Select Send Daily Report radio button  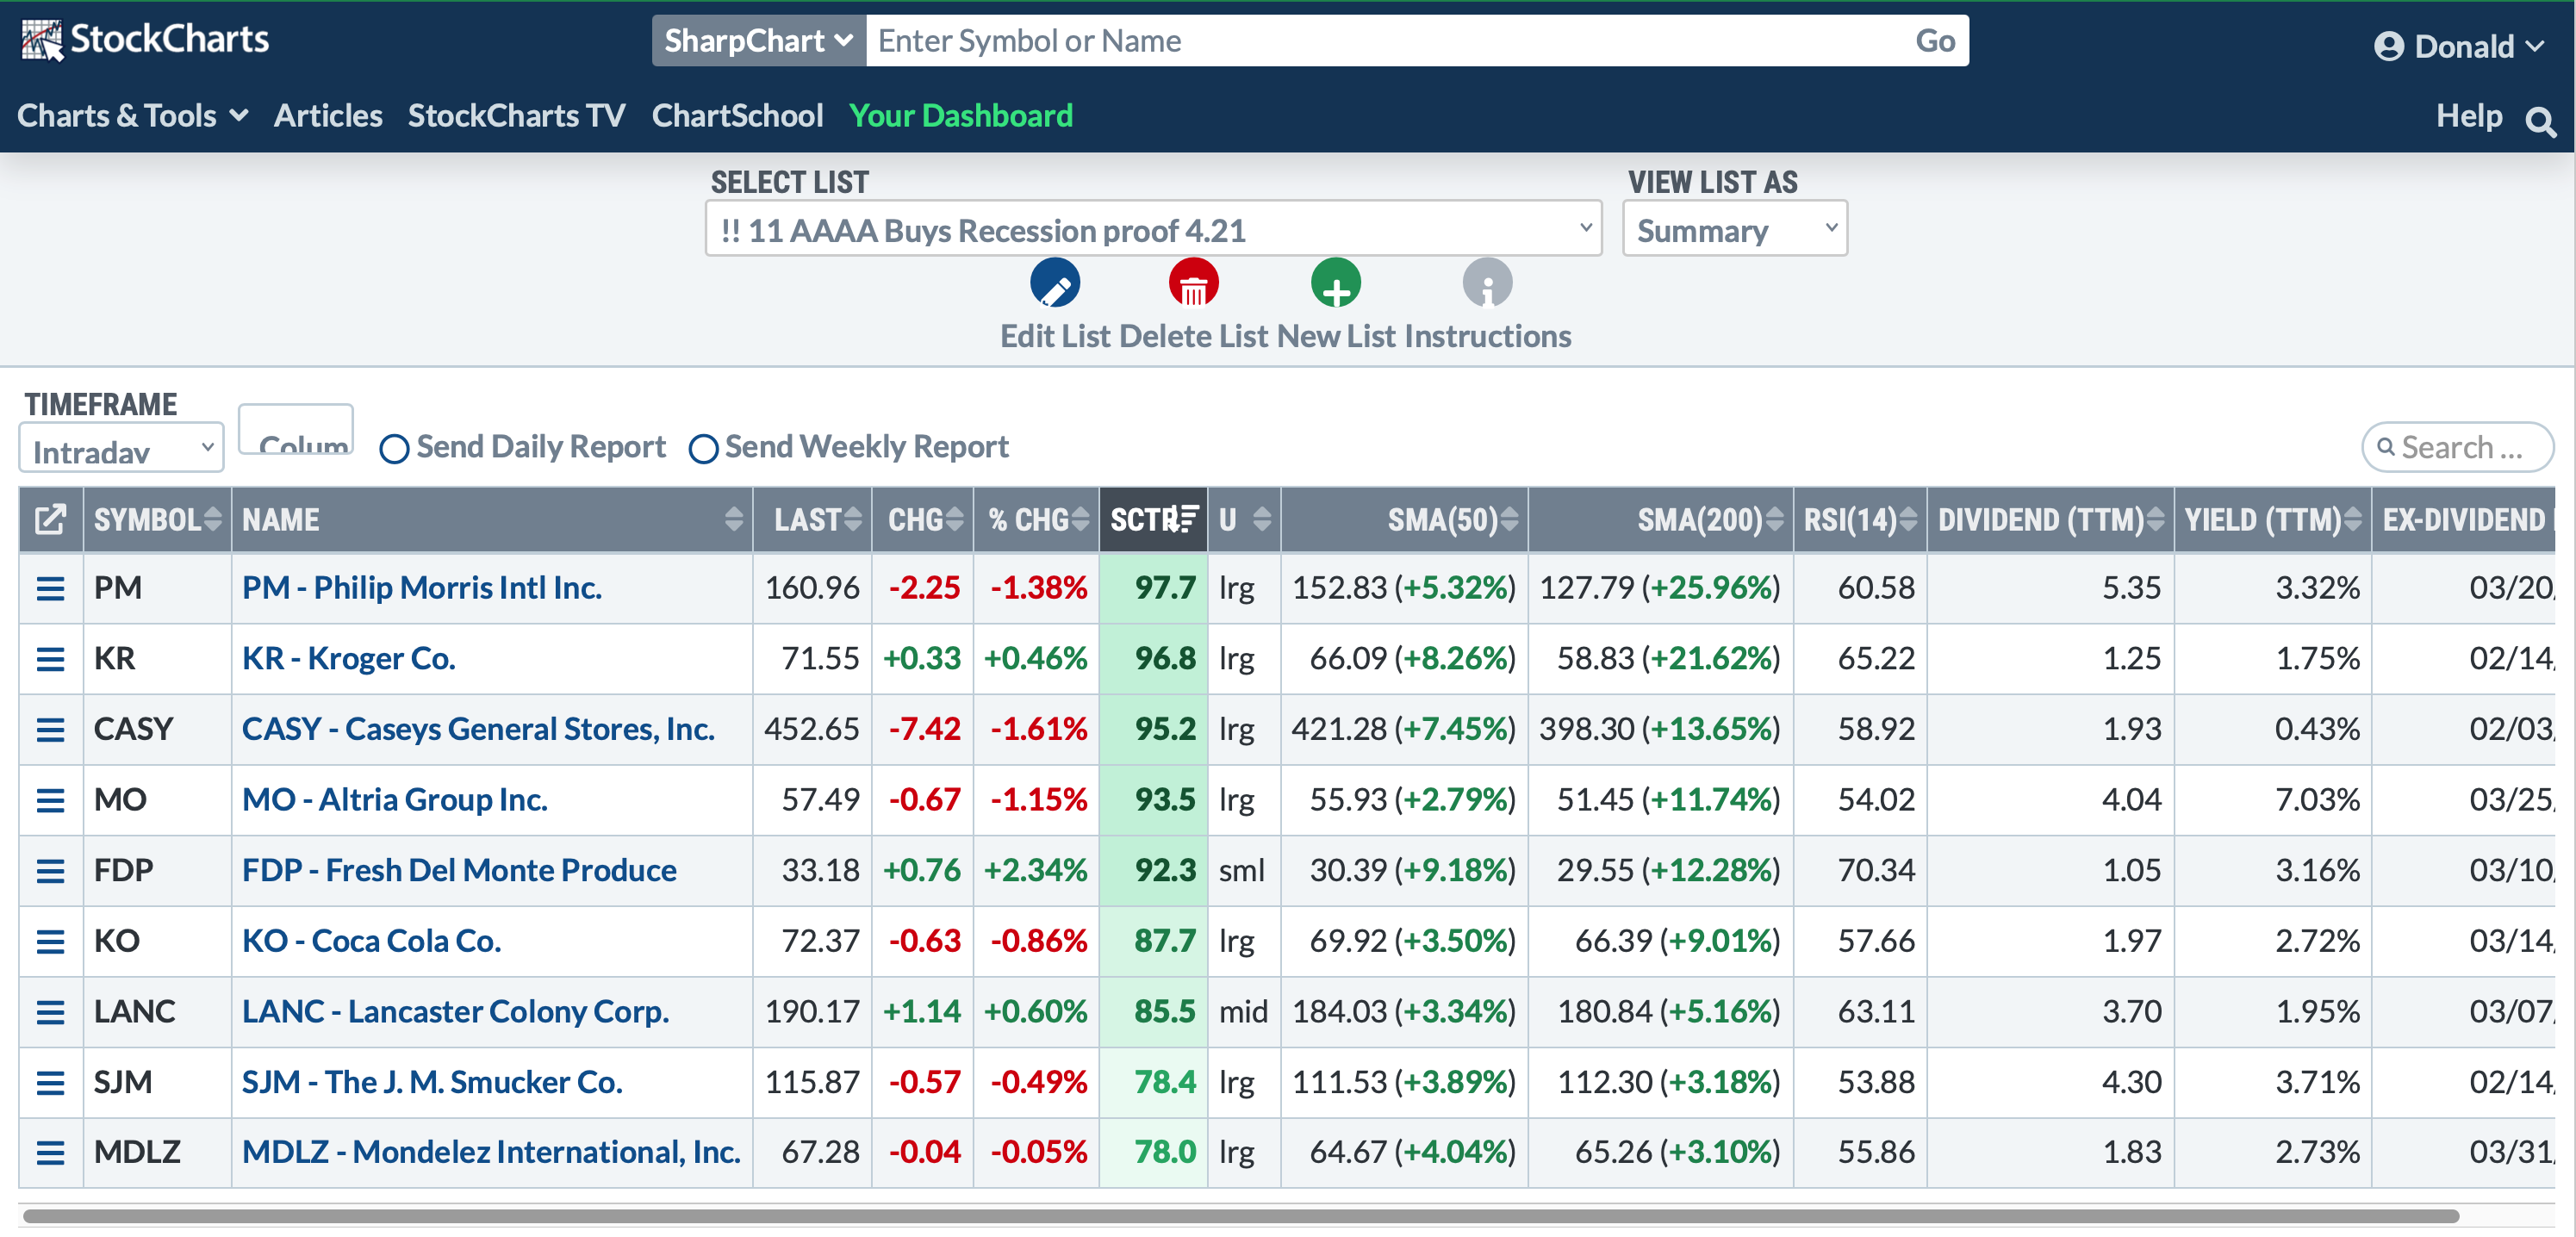pyautogui.click(x=394, y=449)
